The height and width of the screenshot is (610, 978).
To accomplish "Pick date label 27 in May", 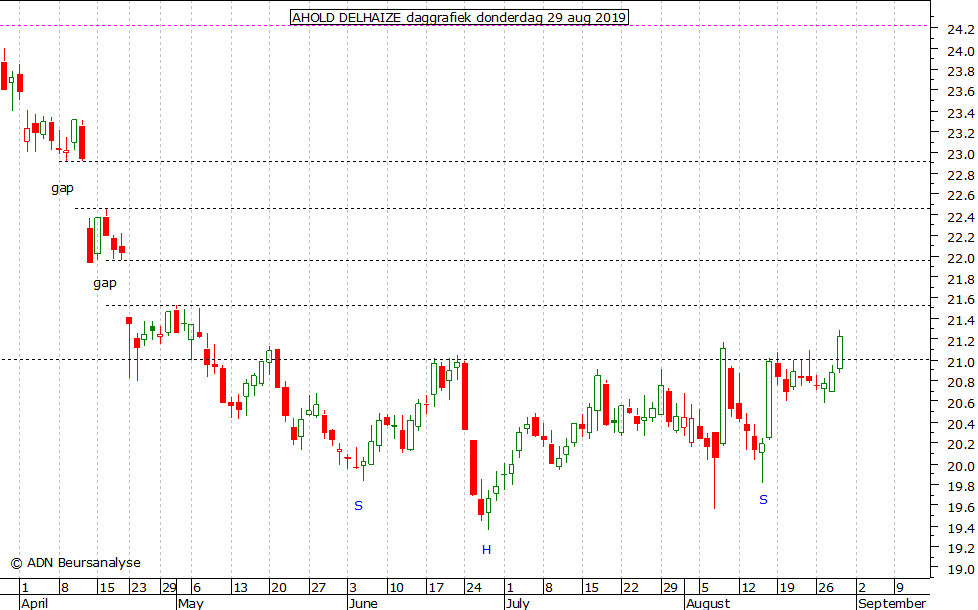I will [x=318, y=588].
